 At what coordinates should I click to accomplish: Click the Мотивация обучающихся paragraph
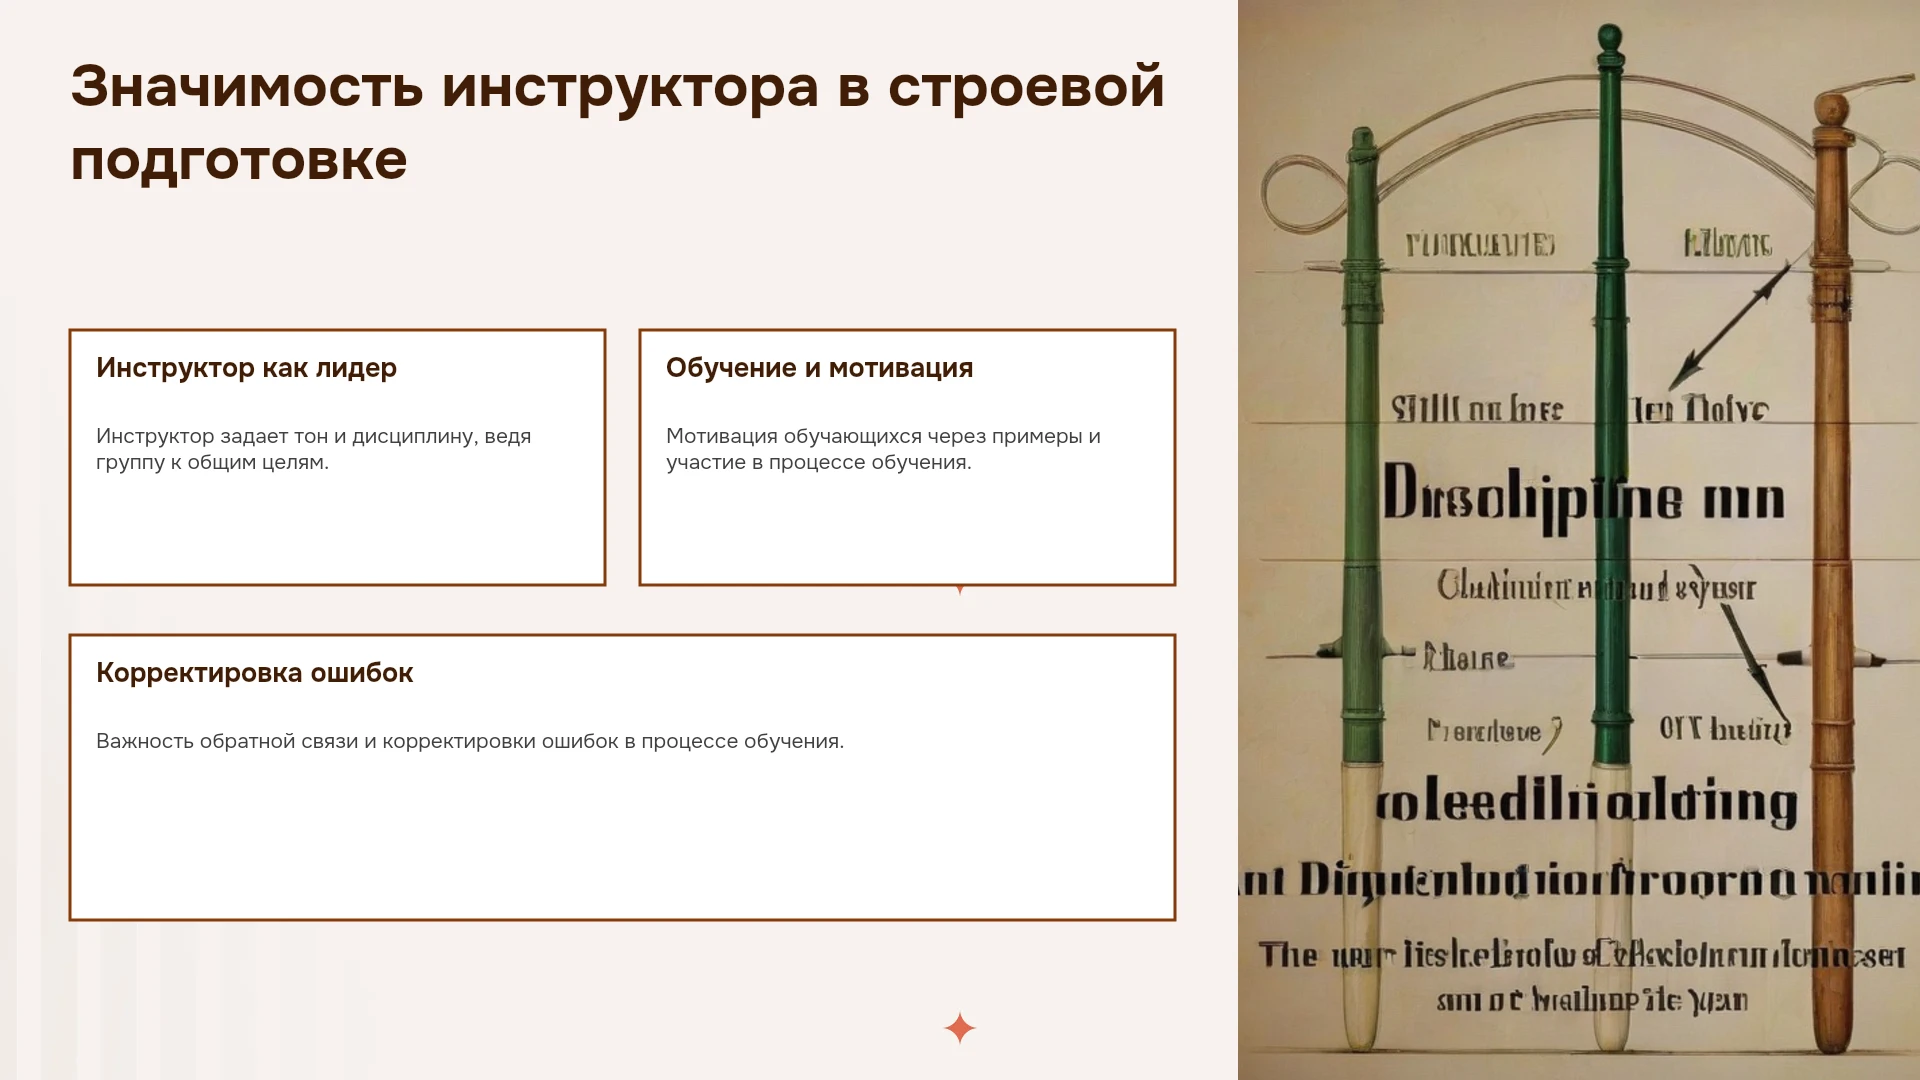(883, 449)
